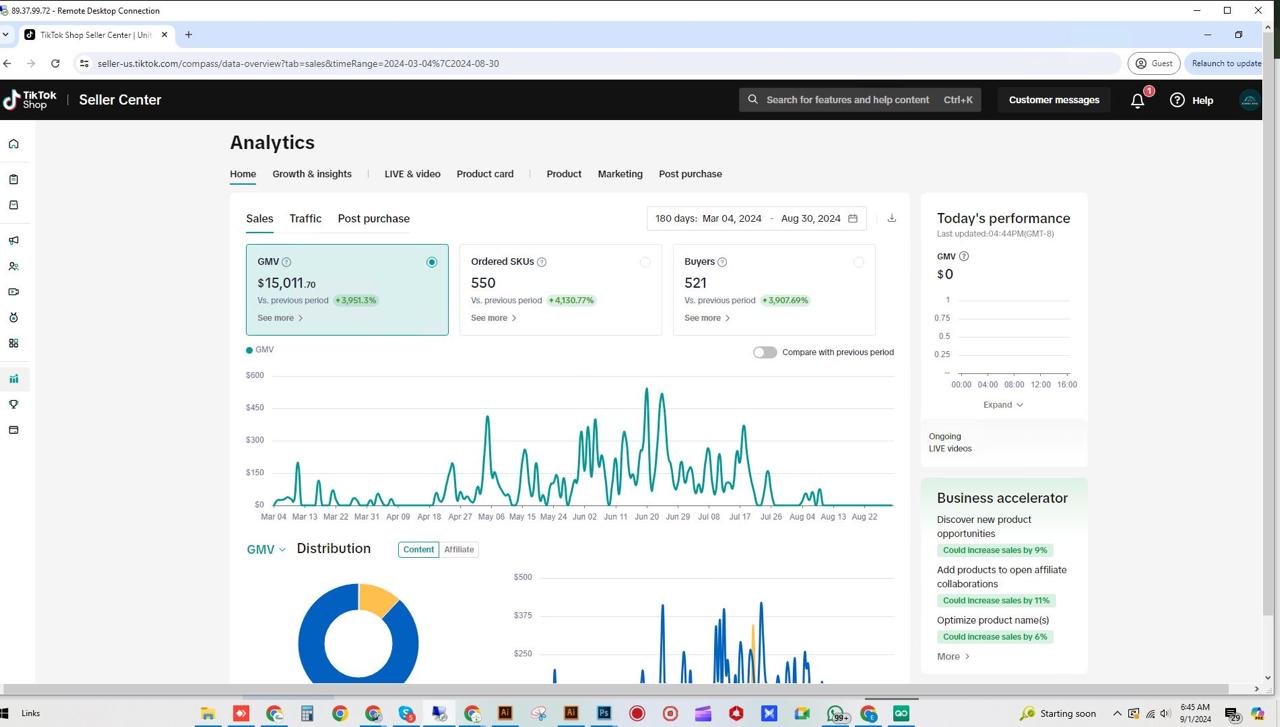Open the Marketing analytics tab
The image size is (1280, 727).
point(620,174)
